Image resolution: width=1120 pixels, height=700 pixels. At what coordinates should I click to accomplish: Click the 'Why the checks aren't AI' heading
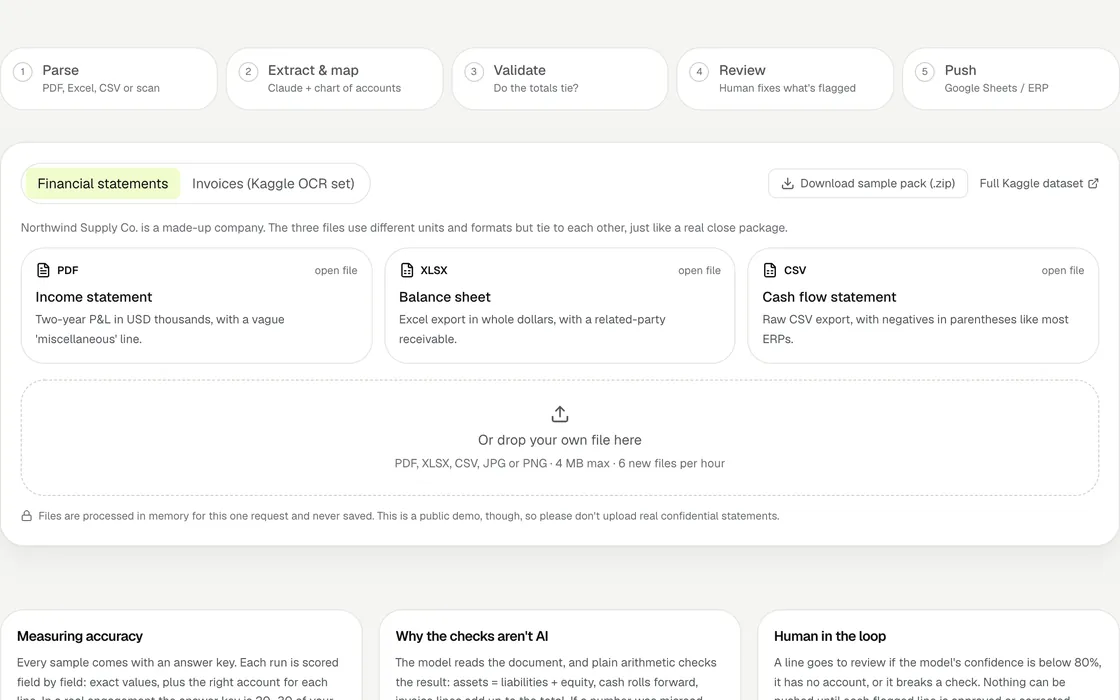(472, 636)
